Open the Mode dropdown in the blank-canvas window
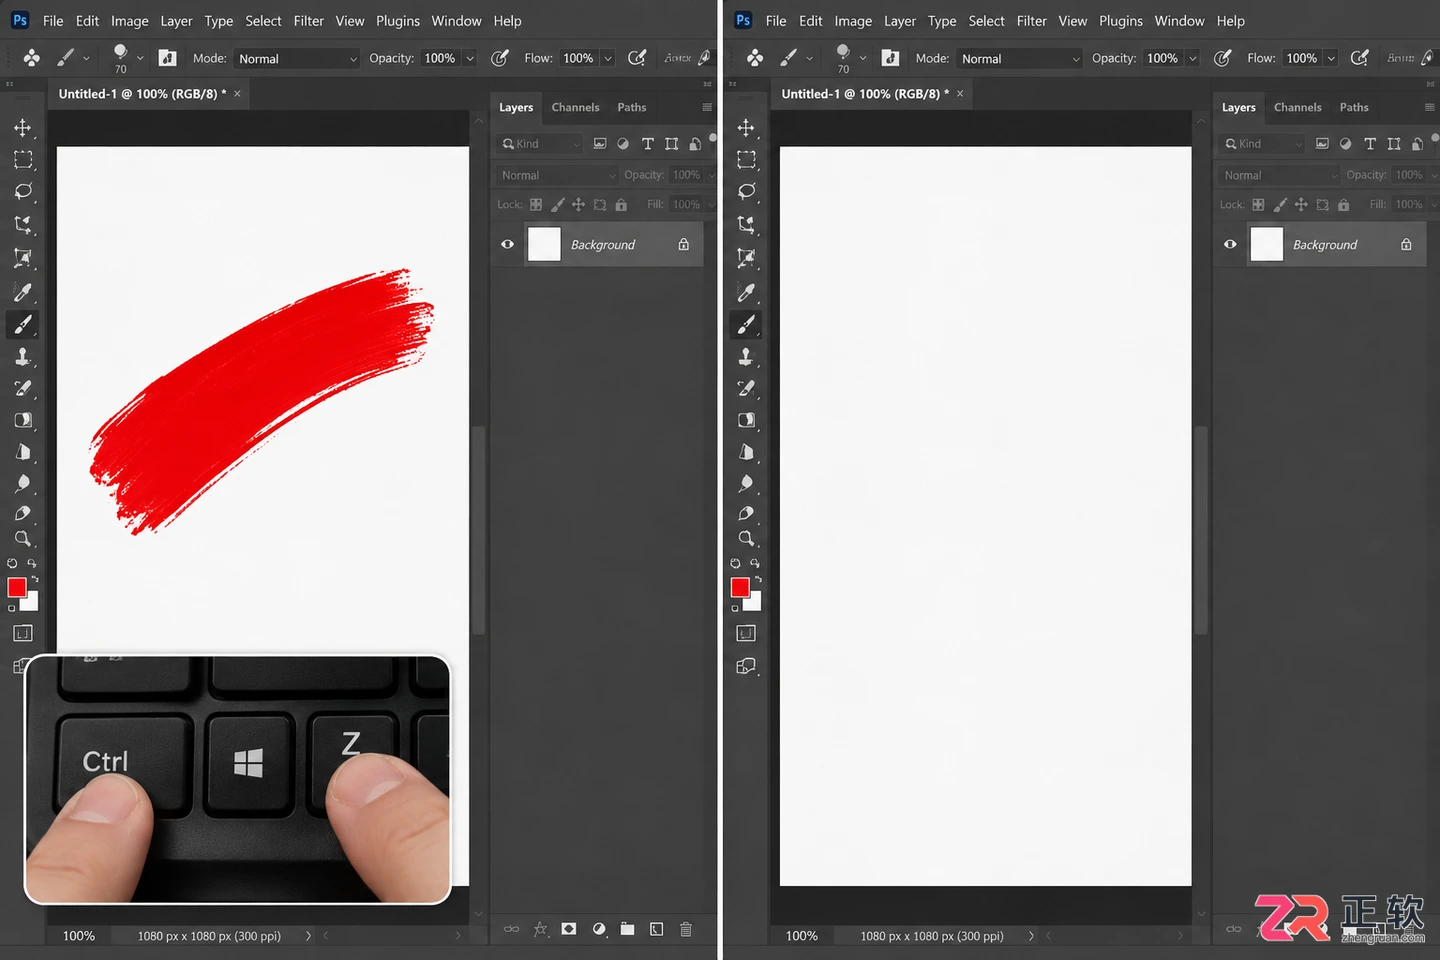This screenshot has width=1440, height=960. coord(1020,59)
